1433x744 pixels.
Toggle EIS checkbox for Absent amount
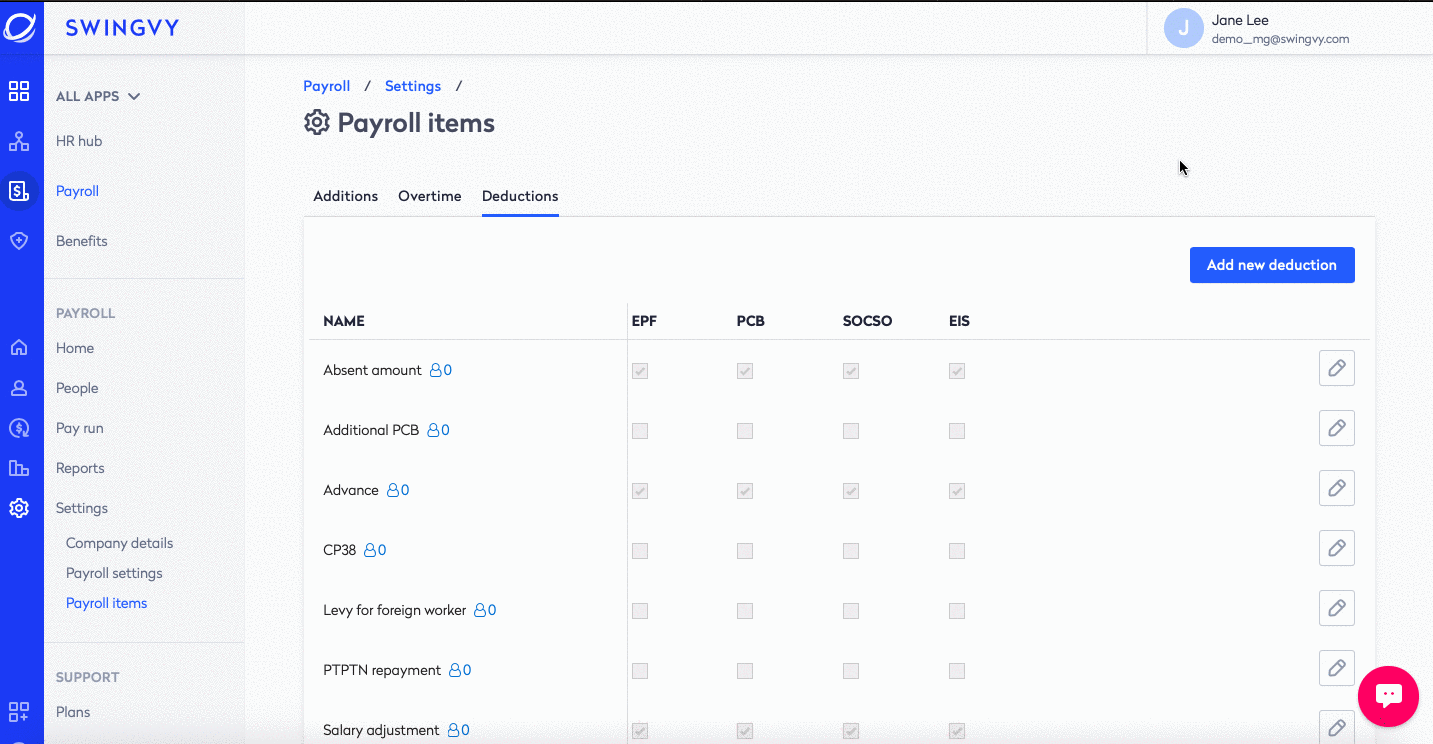tap(957, 371)
